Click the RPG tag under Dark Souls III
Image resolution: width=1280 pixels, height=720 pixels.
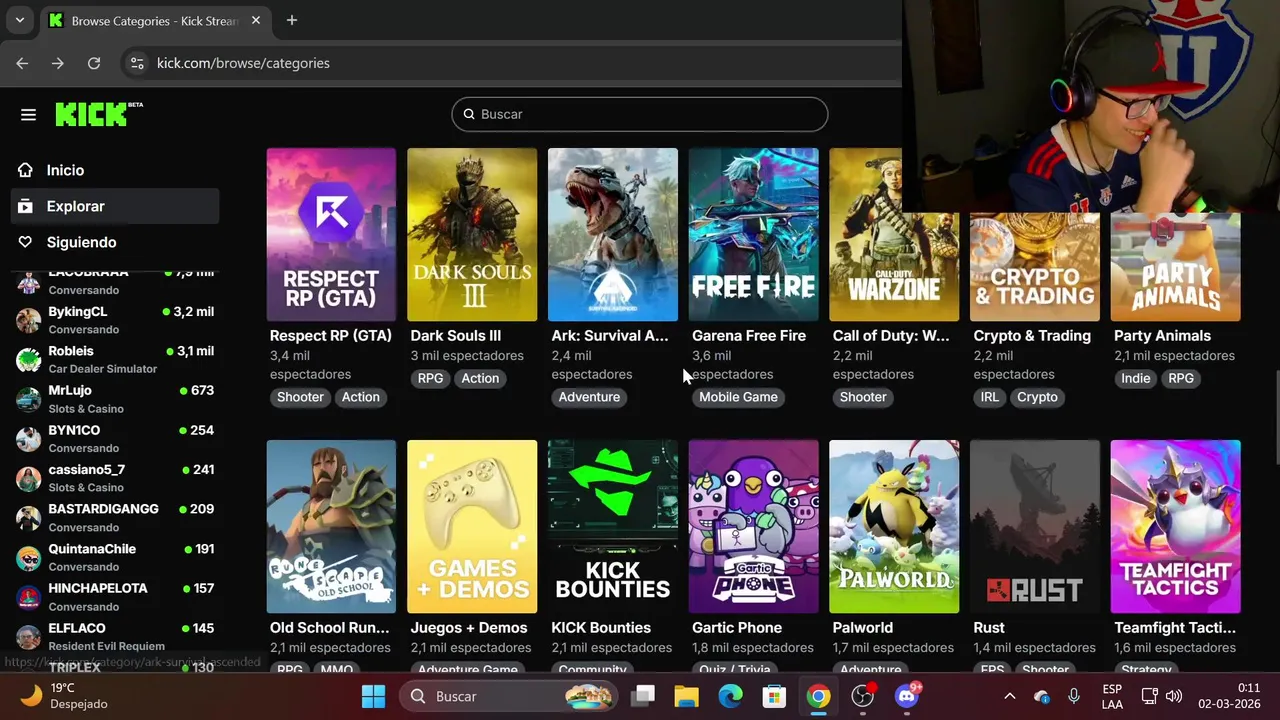(430, 378)
